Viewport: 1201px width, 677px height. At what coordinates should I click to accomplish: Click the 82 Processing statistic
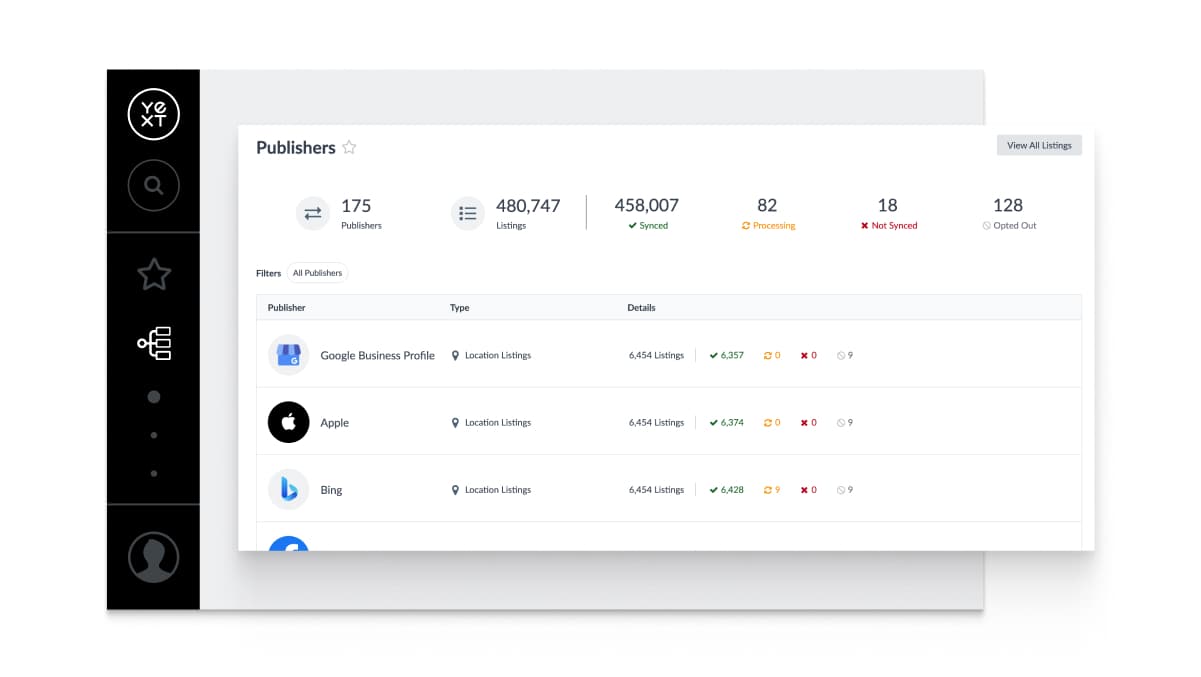point(767,213)
